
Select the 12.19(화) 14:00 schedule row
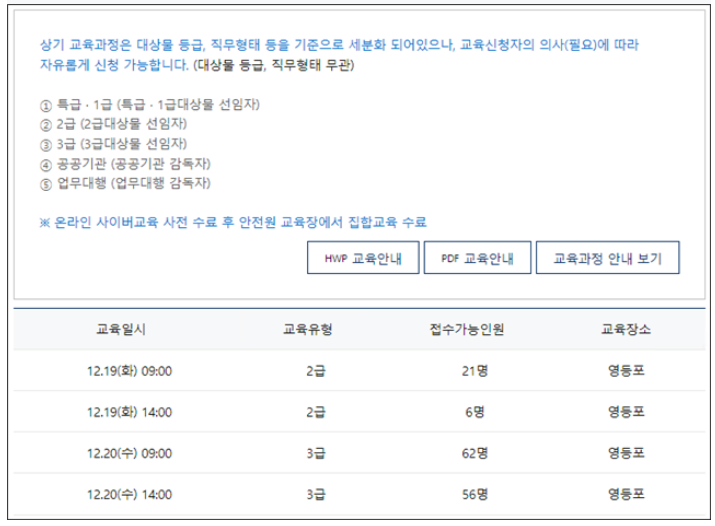359,412
